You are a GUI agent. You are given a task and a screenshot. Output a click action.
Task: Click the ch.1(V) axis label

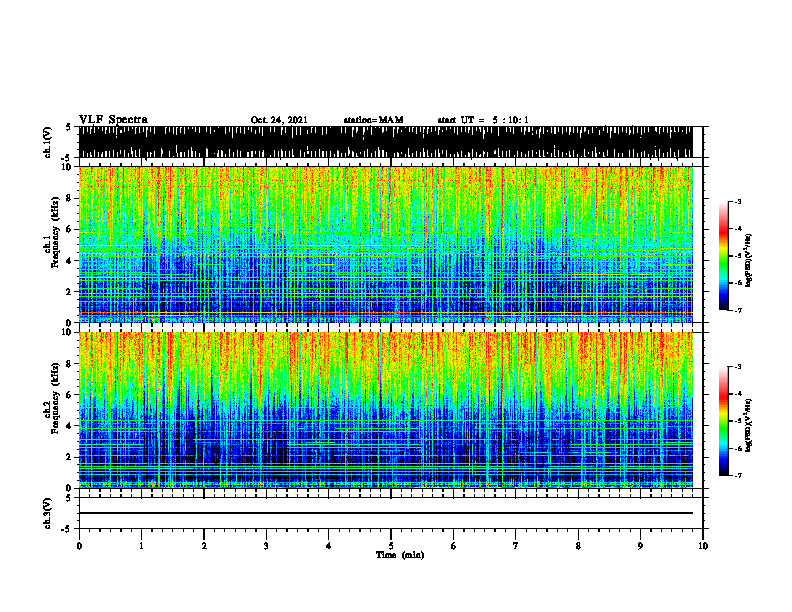pos(48,142)
